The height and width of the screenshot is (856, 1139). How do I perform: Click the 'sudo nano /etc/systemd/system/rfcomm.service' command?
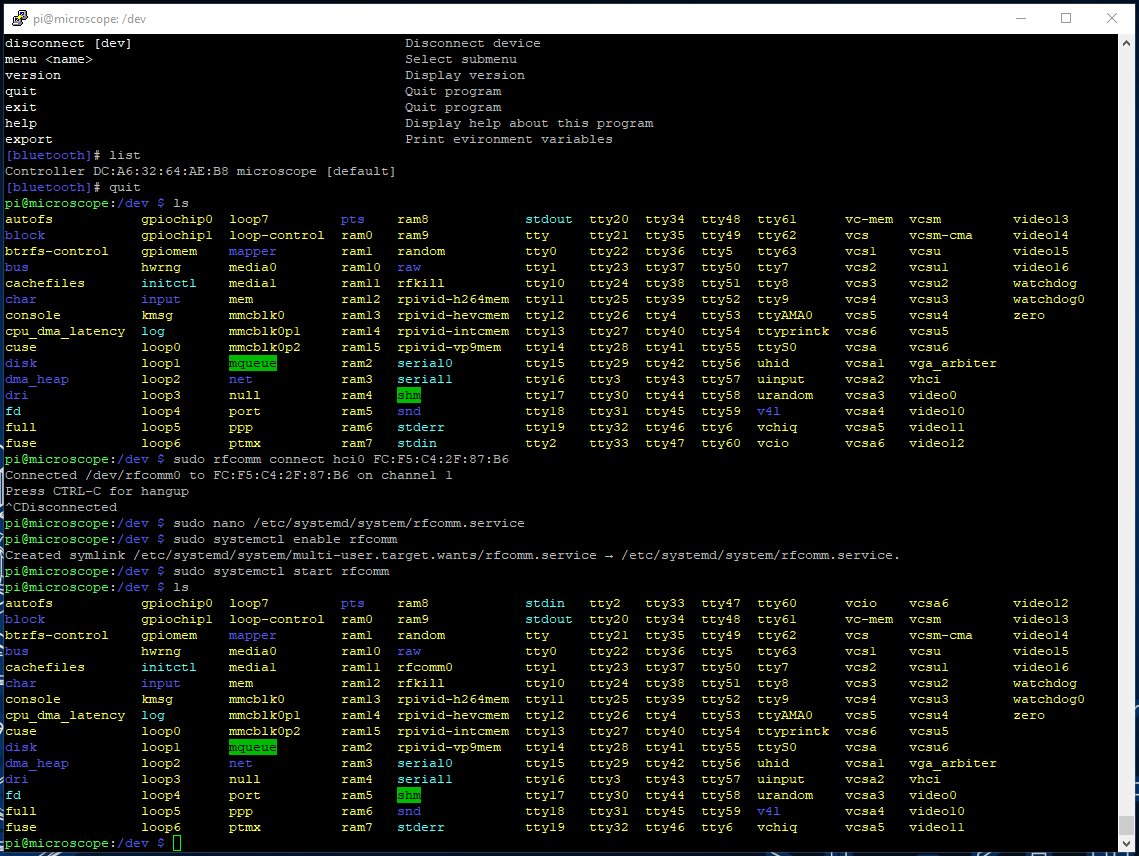[349, 523]
